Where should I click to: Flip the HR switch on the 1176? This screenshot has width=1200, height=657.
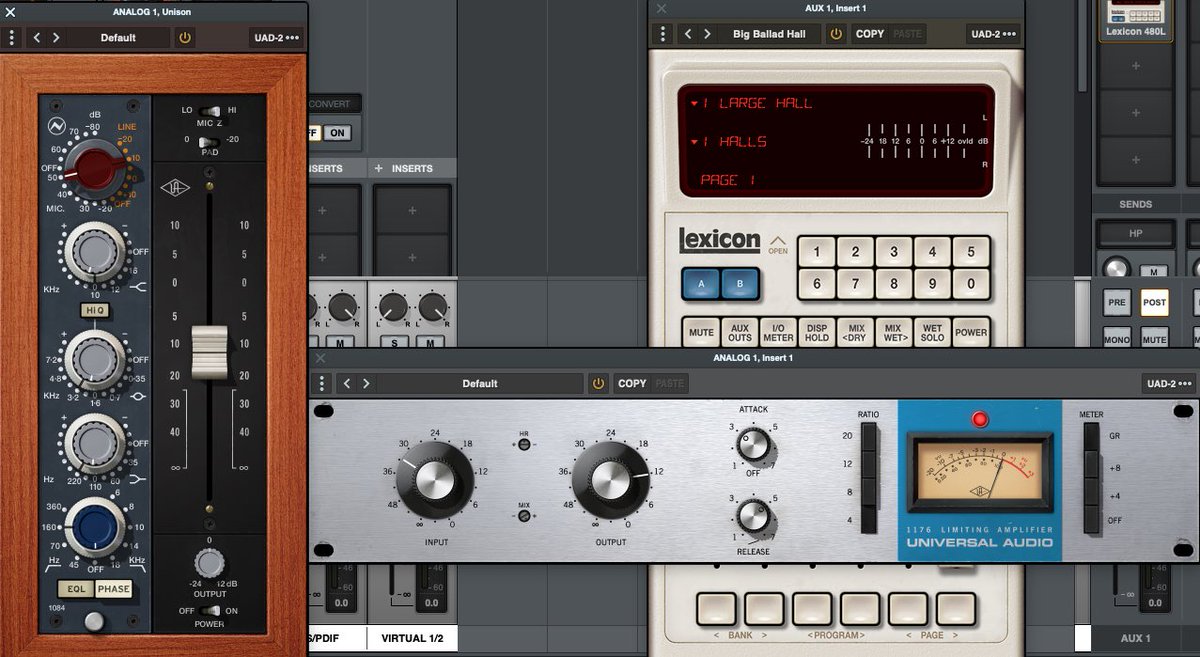524,444
